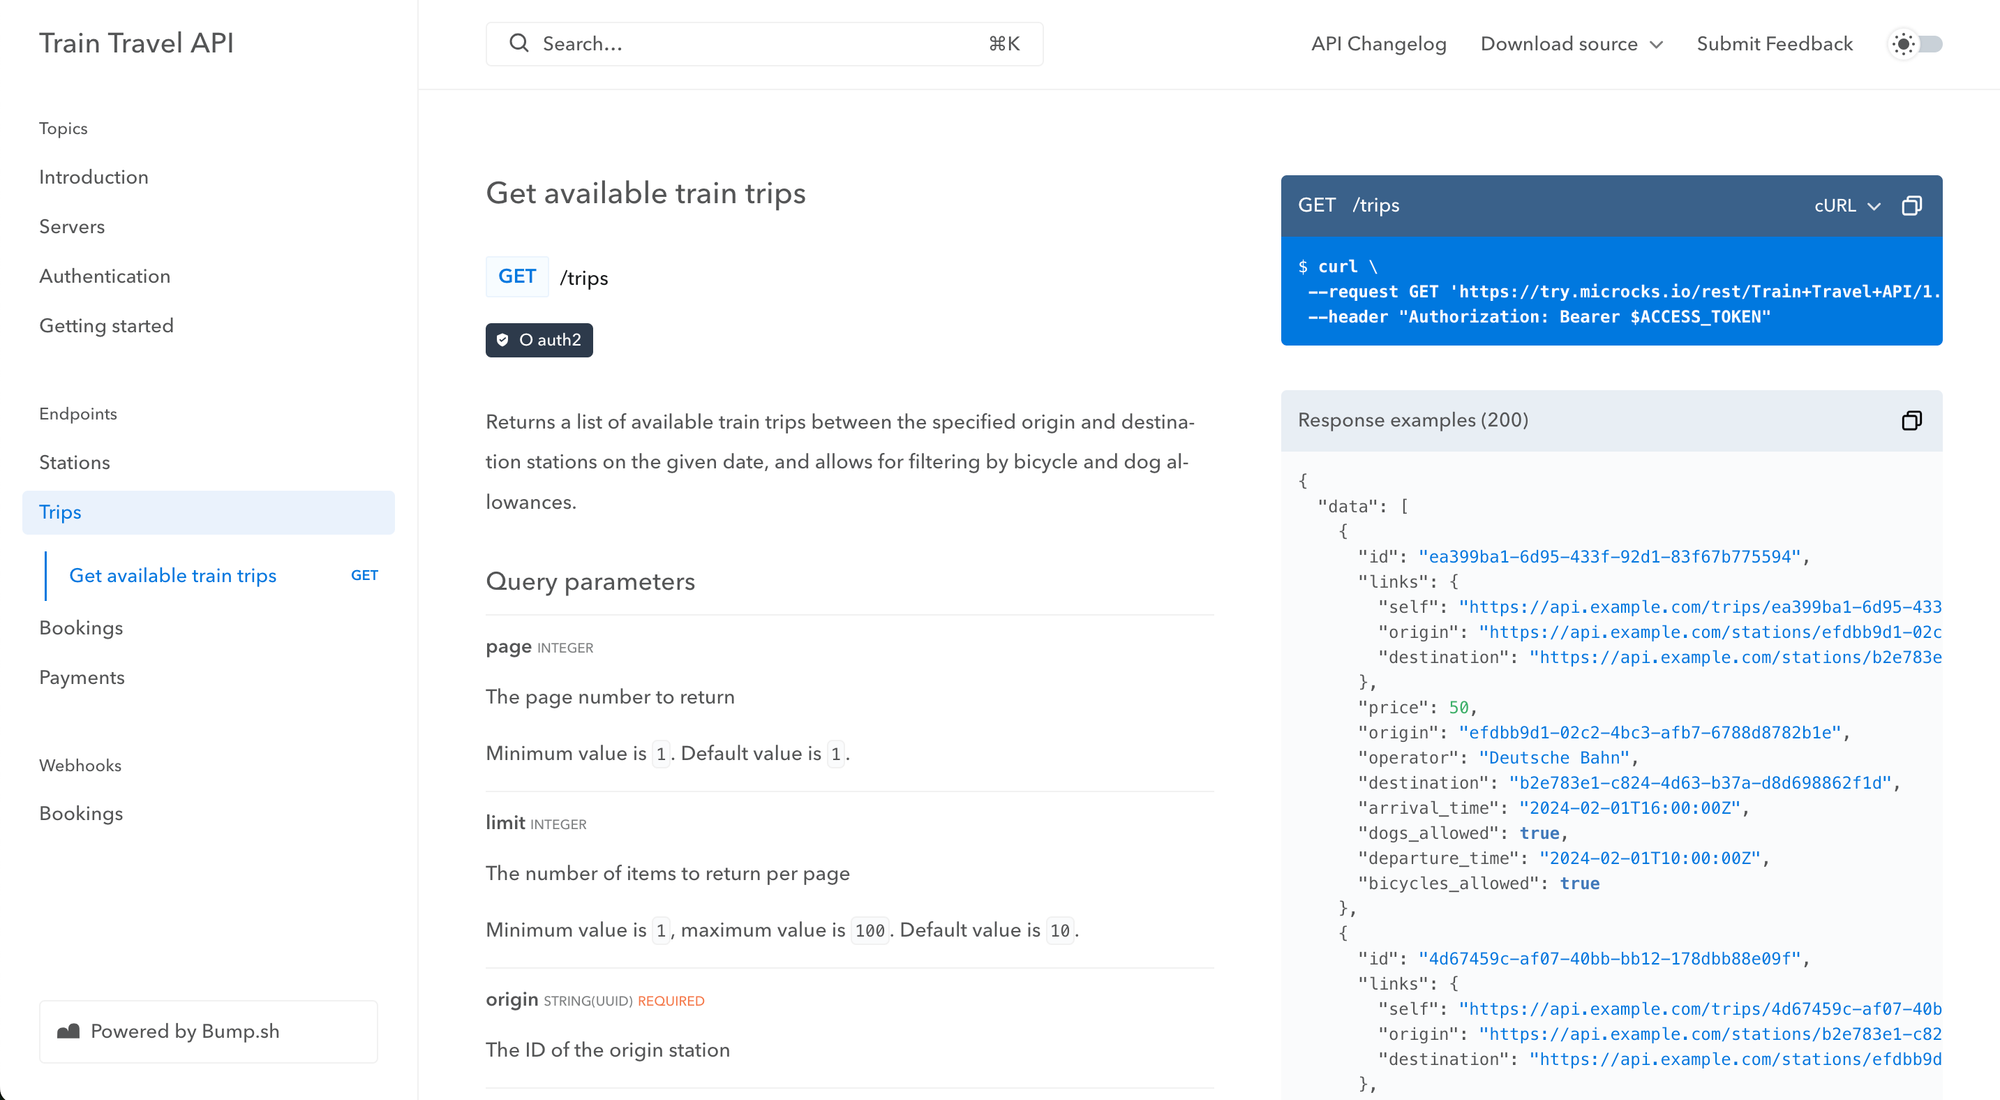Screen dimensions: 2000x1100
Task: Open the API Changelog link
Action: [x=1378, y=44]
